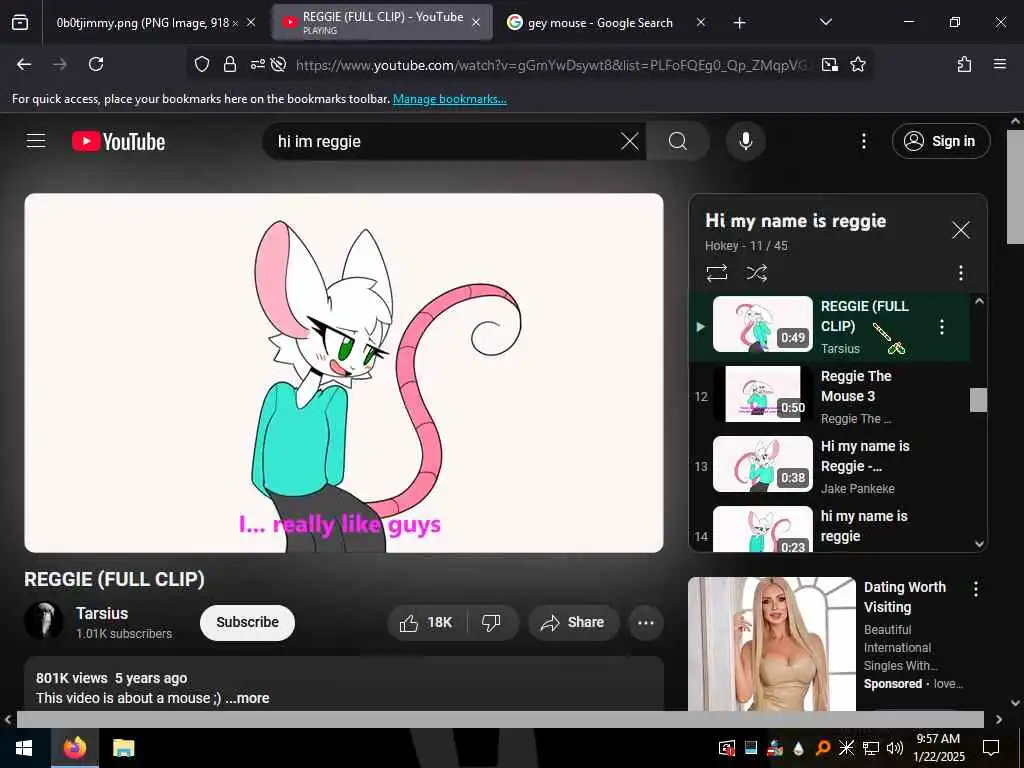
Task: Play Reggie The Mouse 3 from playlist
Action: tap(829, 396)
